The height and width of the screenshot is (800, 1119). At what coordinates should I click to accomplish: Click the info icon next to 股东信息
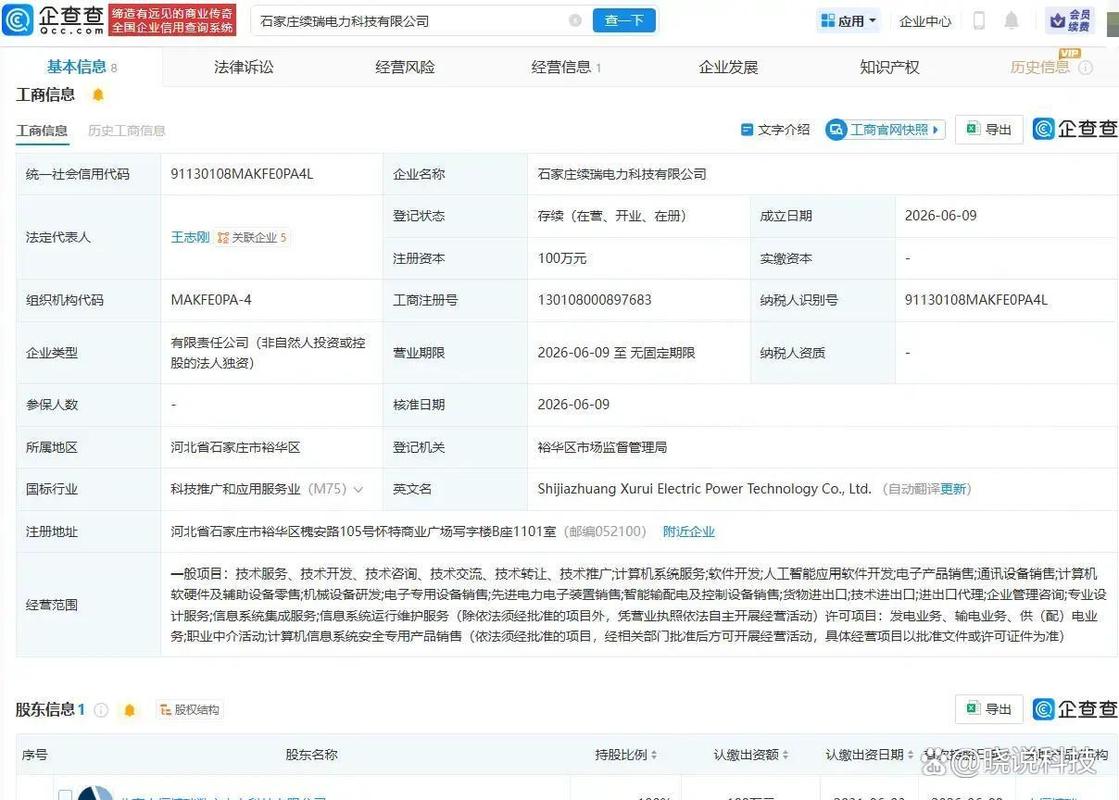pyautogui.click(x=101, y=710)
